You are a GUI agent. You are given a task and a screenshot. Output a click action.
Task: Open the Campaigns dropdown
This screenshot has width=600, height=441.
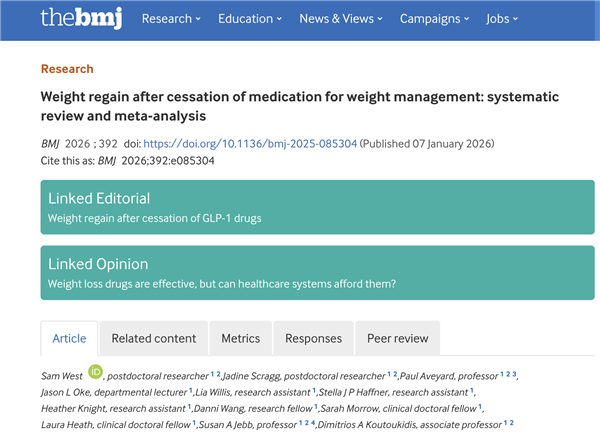[x=434, y=19]
